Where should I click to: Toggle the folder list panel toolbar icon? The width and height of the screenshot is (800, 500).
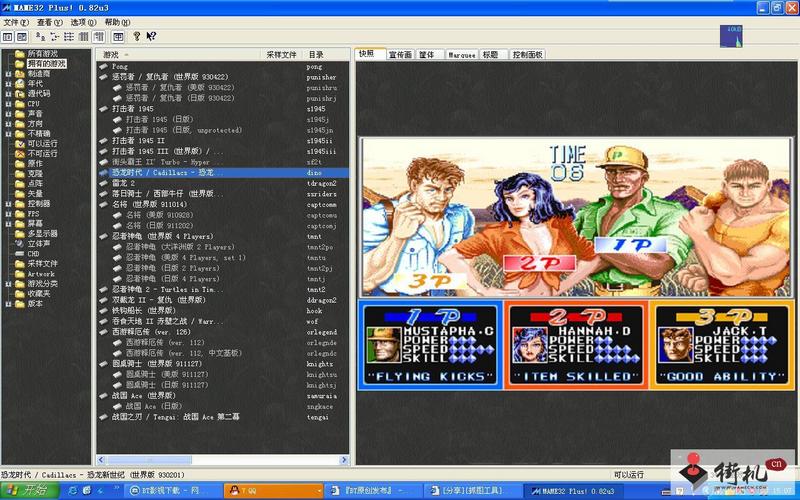pyautogui.click(x=7, y=37)
